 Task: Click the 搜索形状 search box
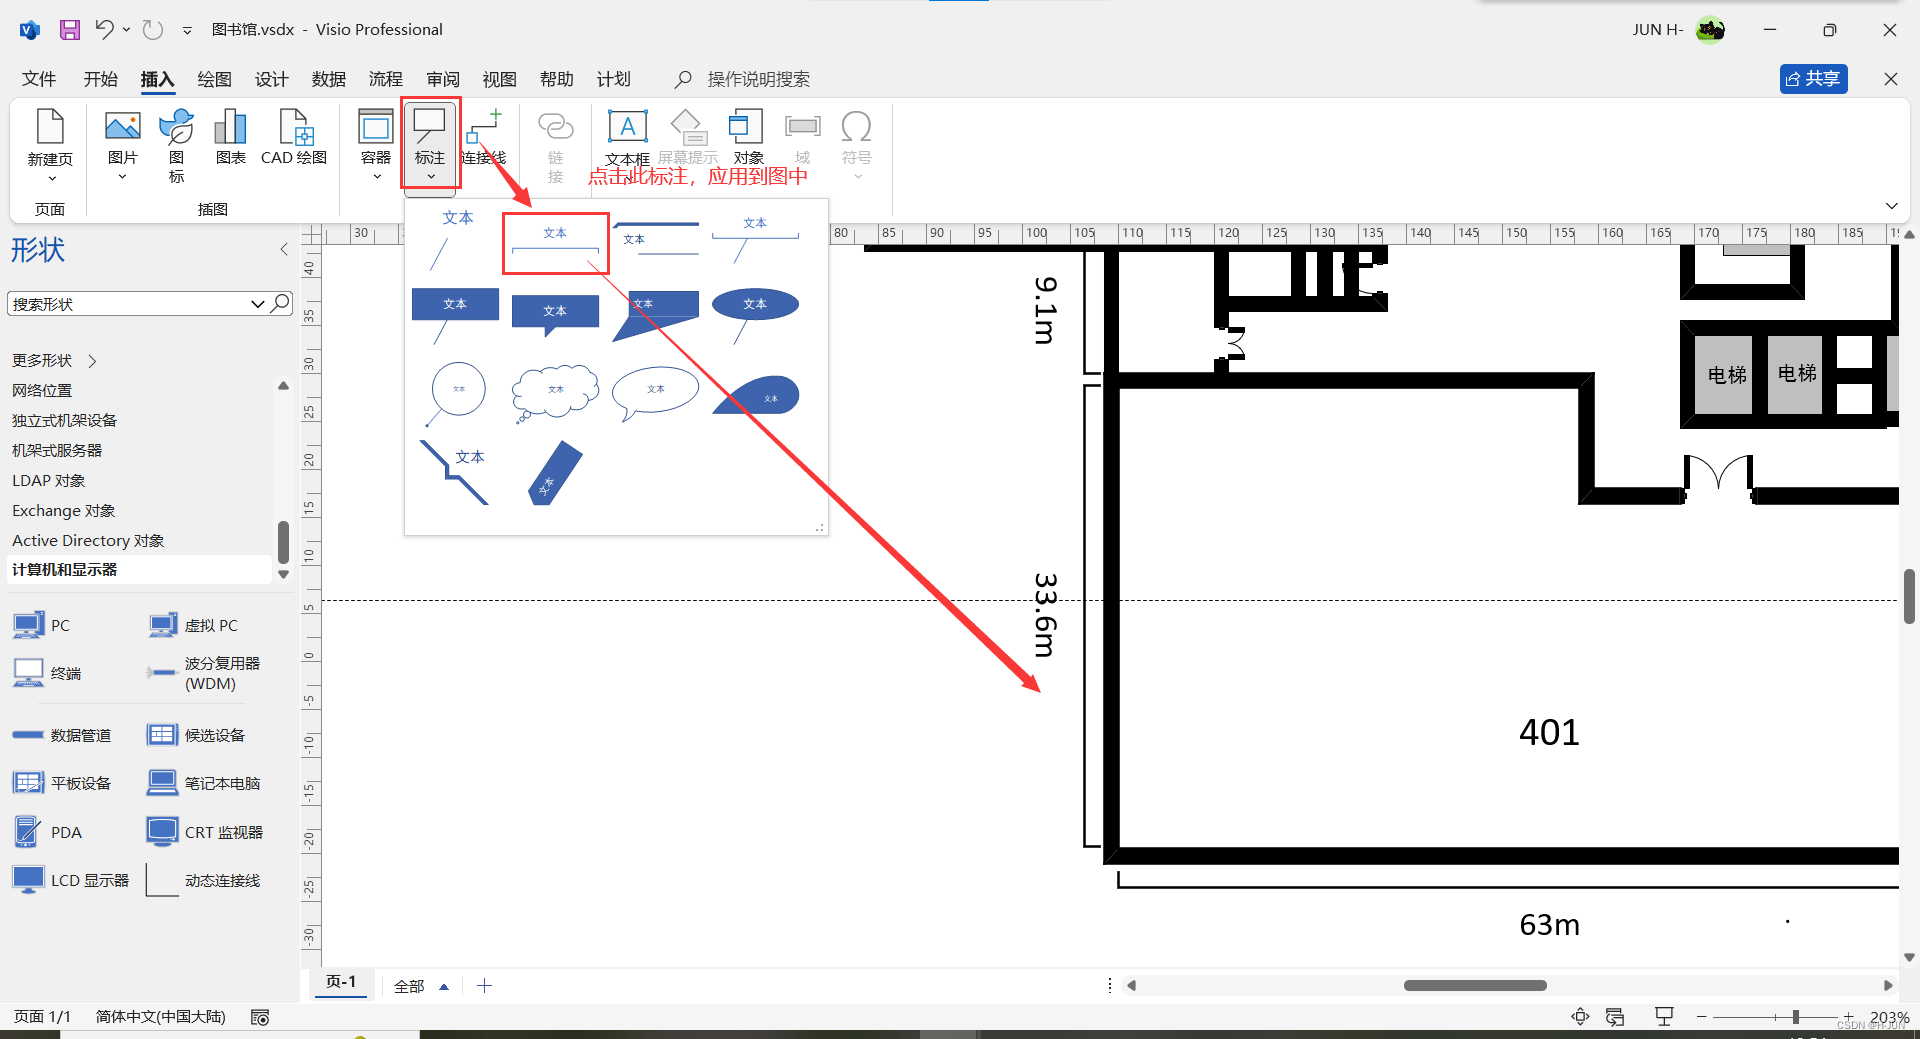(128, 304)
